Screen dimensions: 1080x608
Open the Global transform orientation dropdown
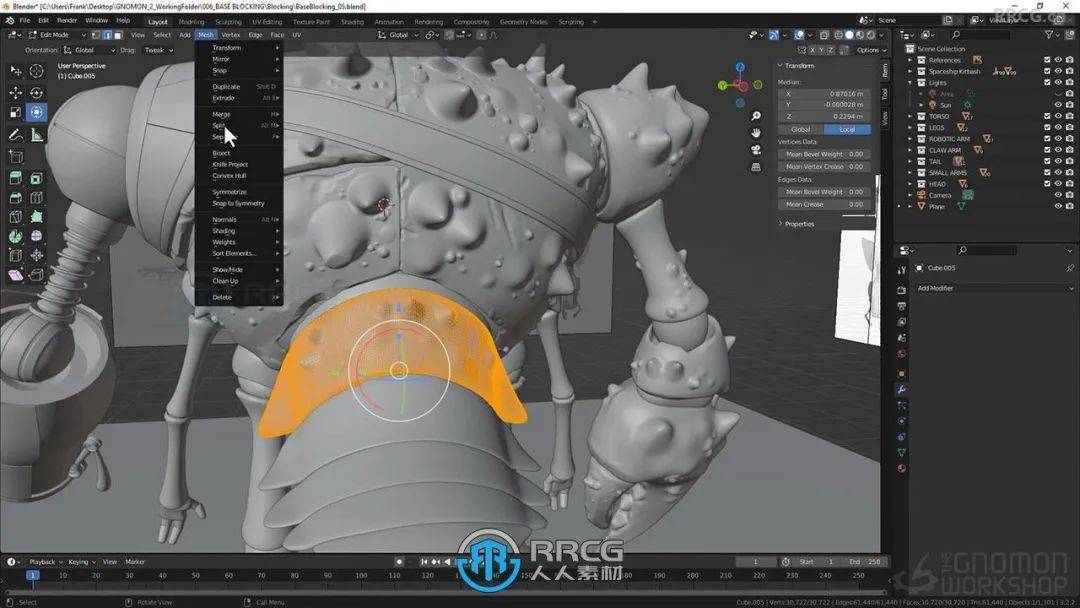tap(396, 34)
